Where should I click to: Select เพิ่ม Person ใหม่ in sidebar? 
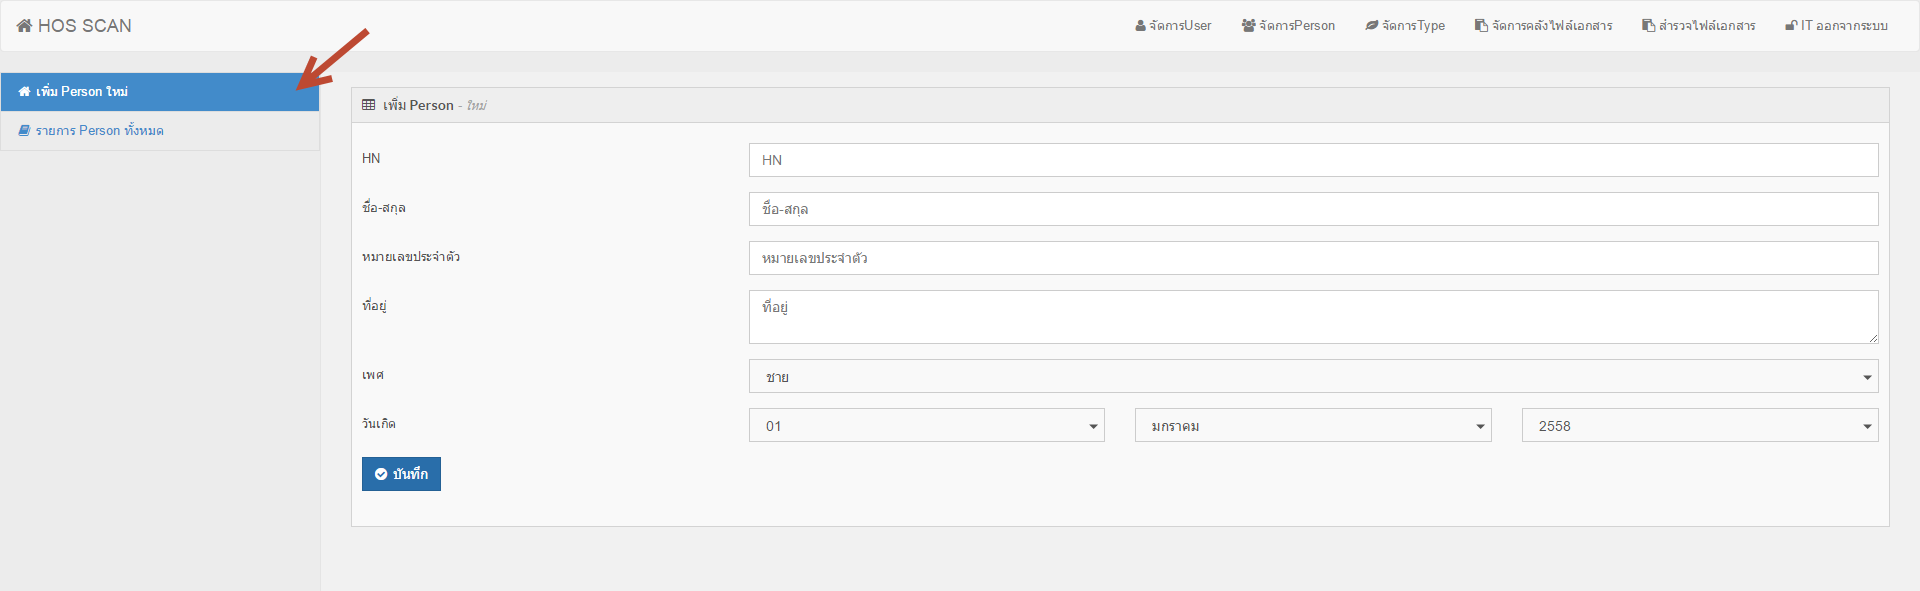tap(82, 92)
